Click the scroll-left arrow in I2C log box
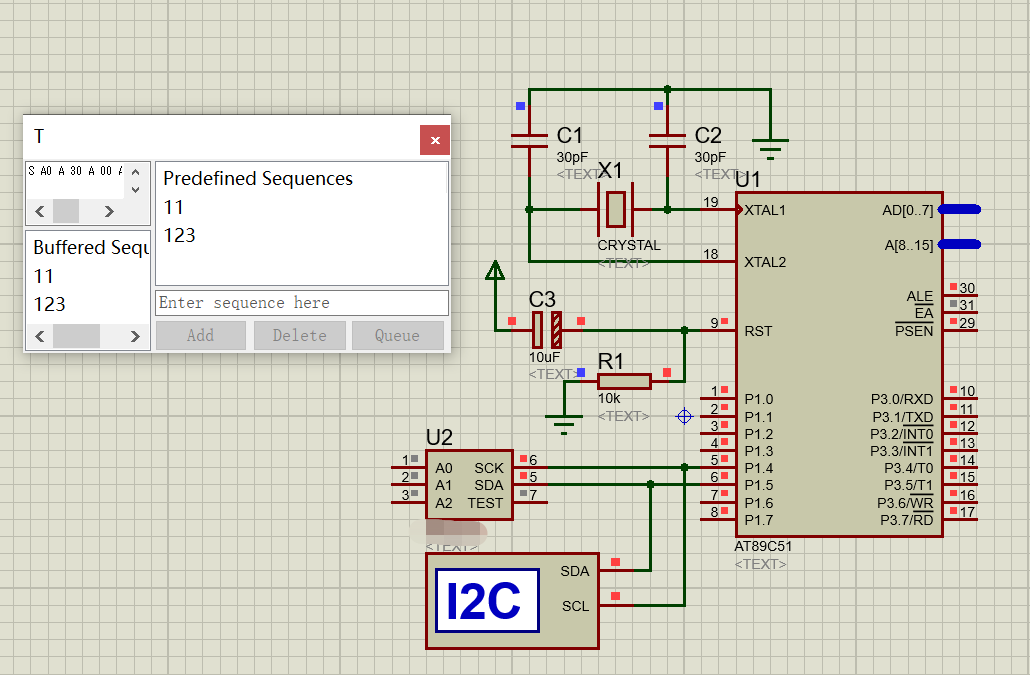The height and width of the screenshot is (675, 1030). tap(39, 211)
